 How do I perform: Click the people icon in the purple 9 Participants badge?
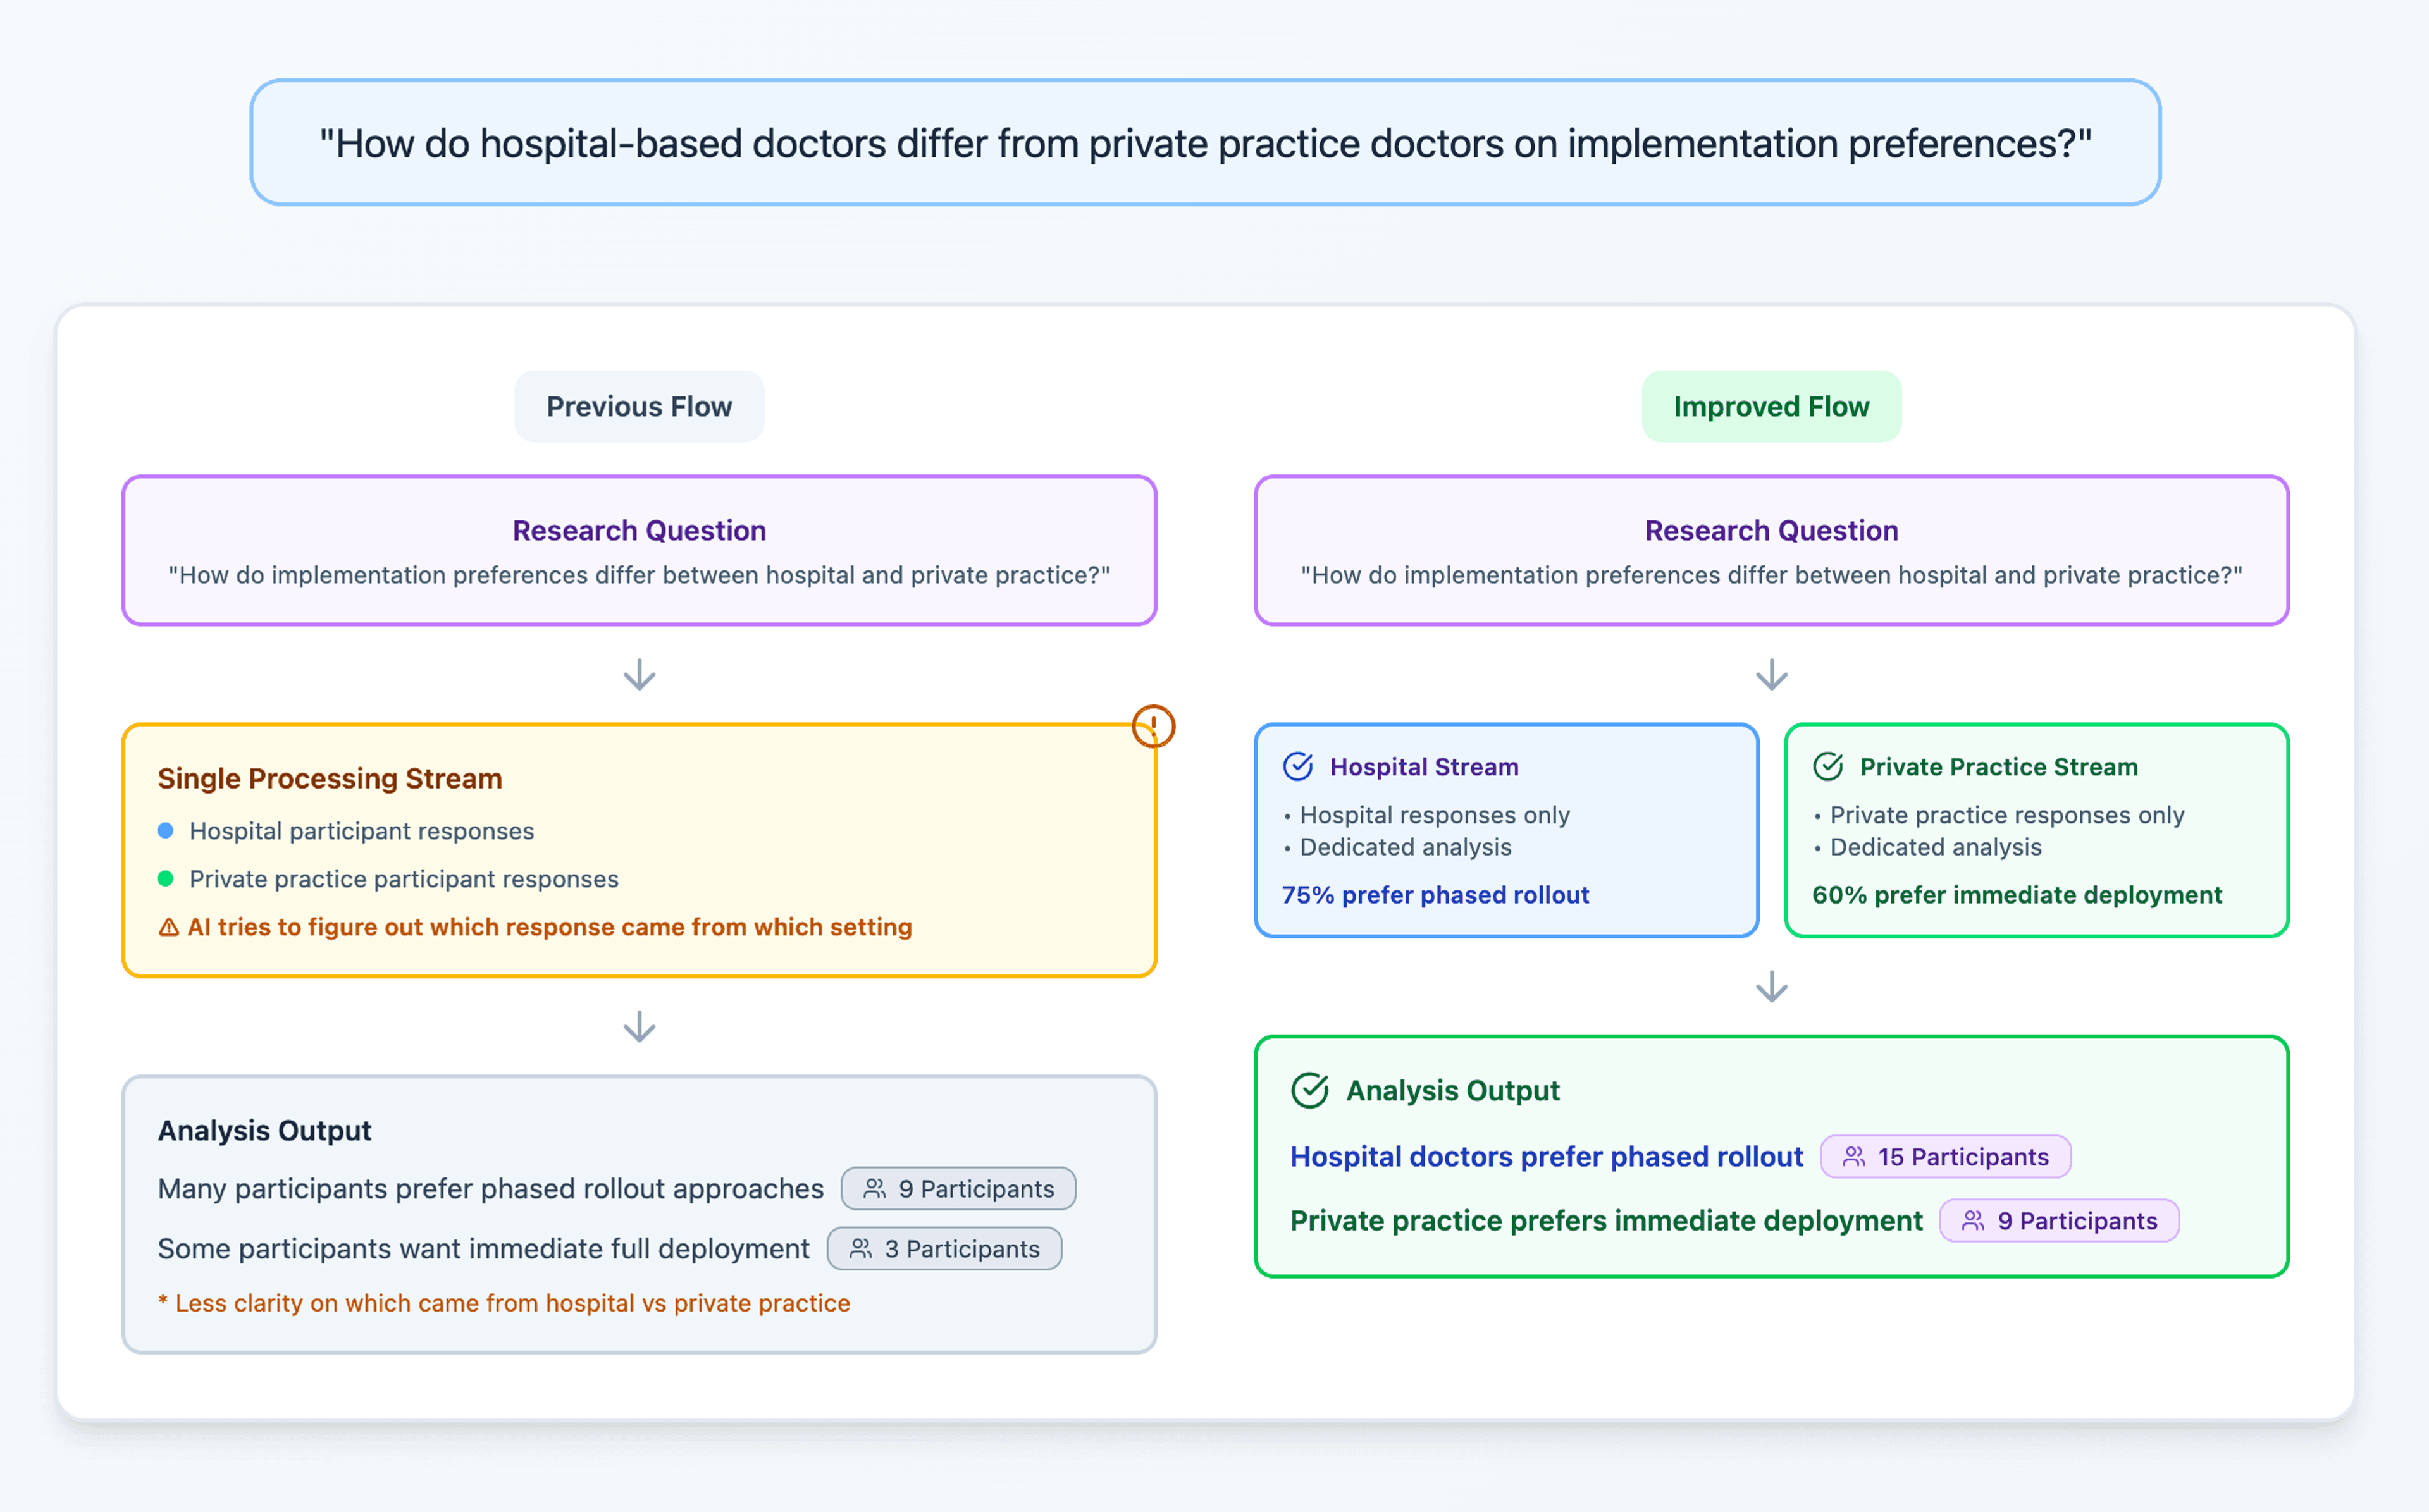coord(1973,1221)
